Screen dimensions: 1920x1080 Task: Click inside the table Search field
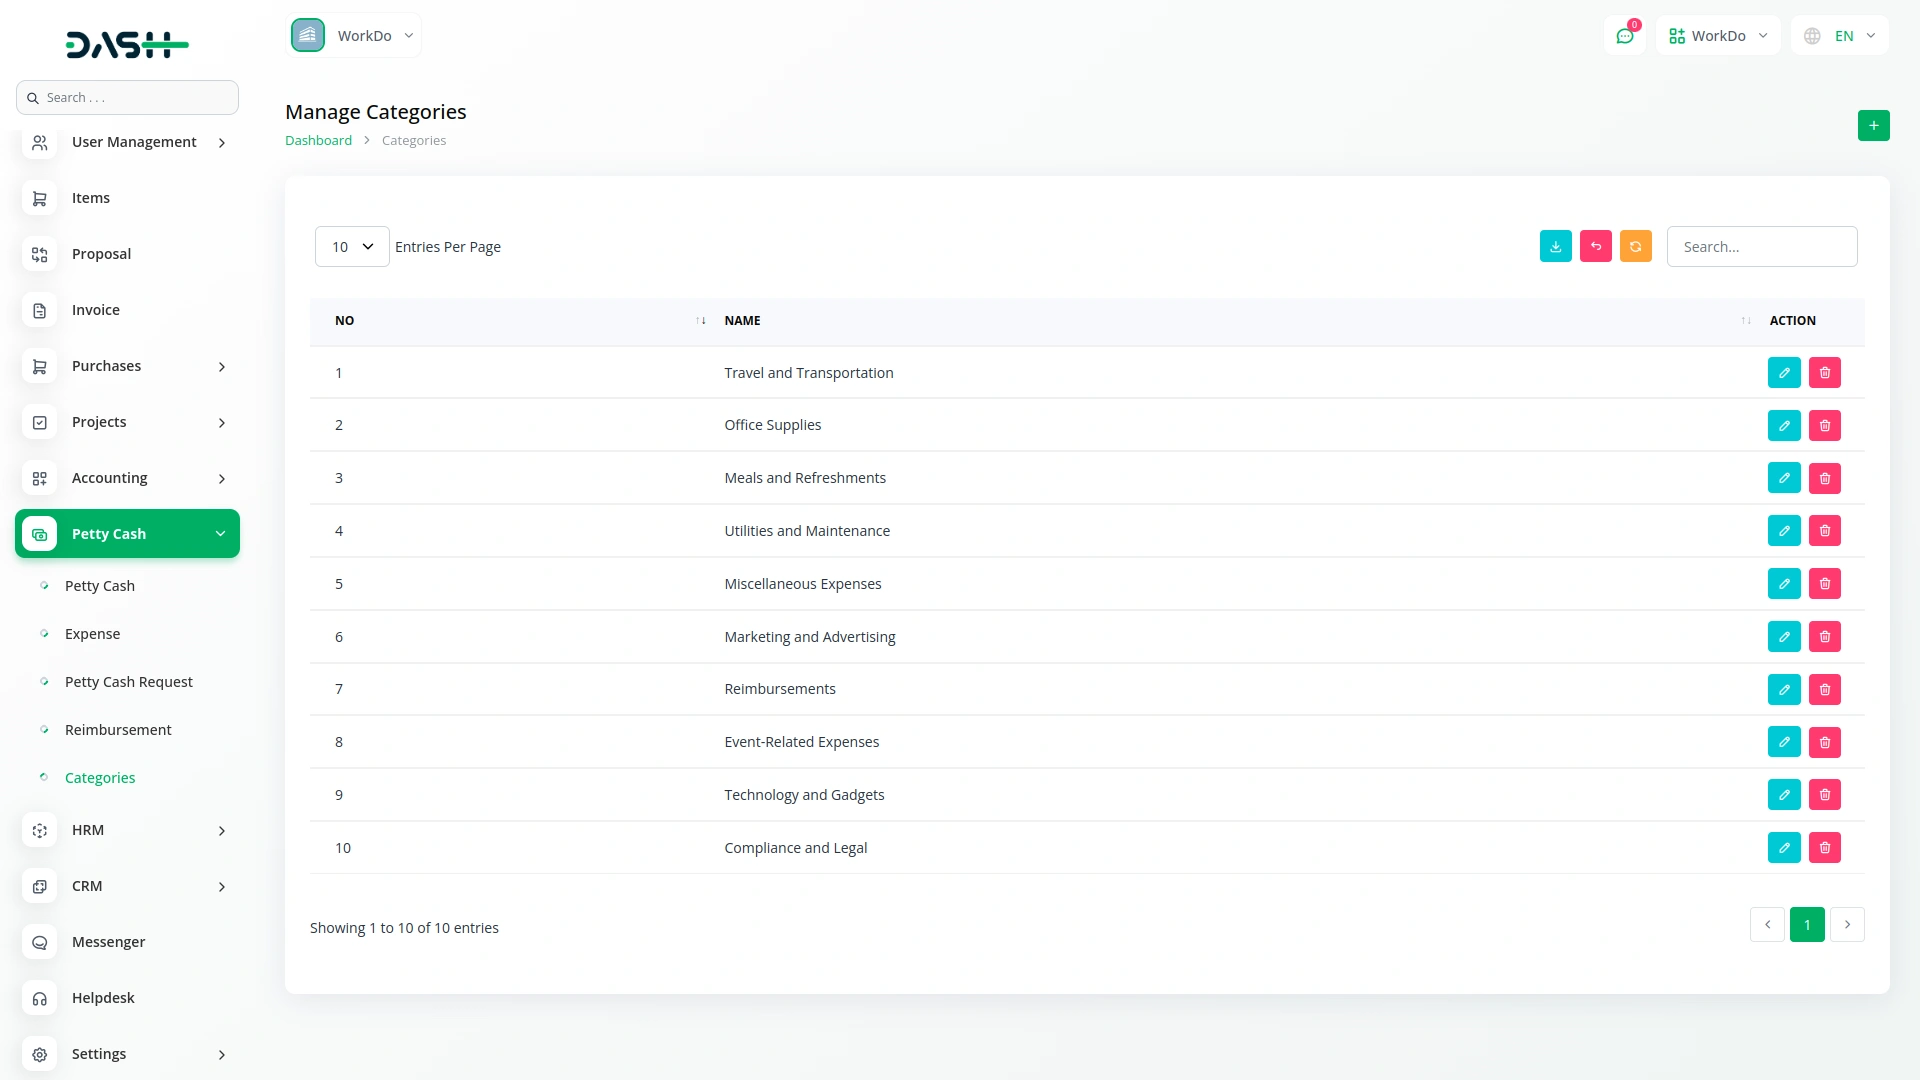click(x=1762, y=246)
